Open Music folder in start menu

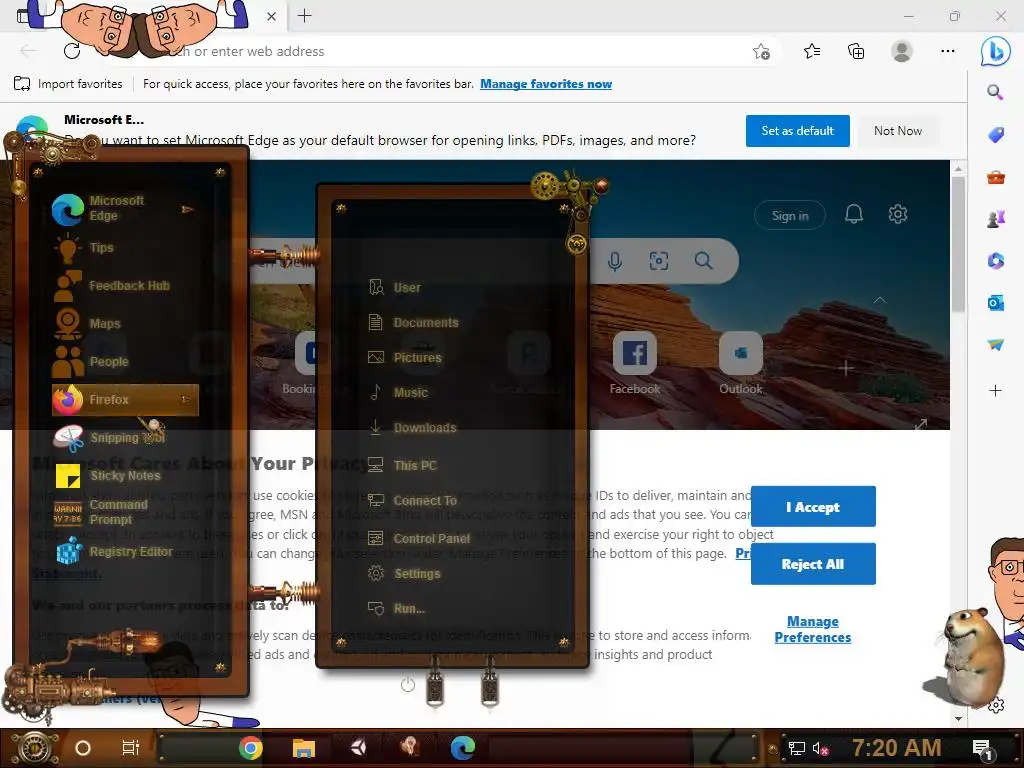tap(398, 392)
